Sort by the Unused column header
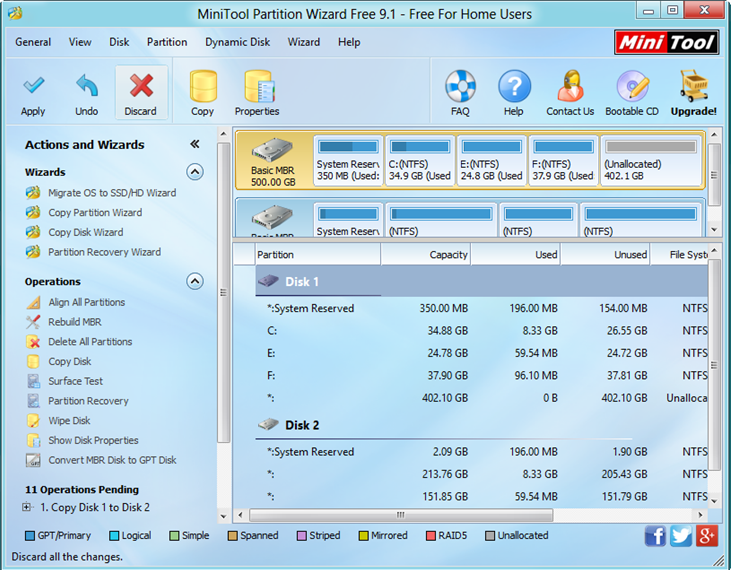The width and height of the screenshot is (731, 570). pyautogui.click(x=605, y=254)
